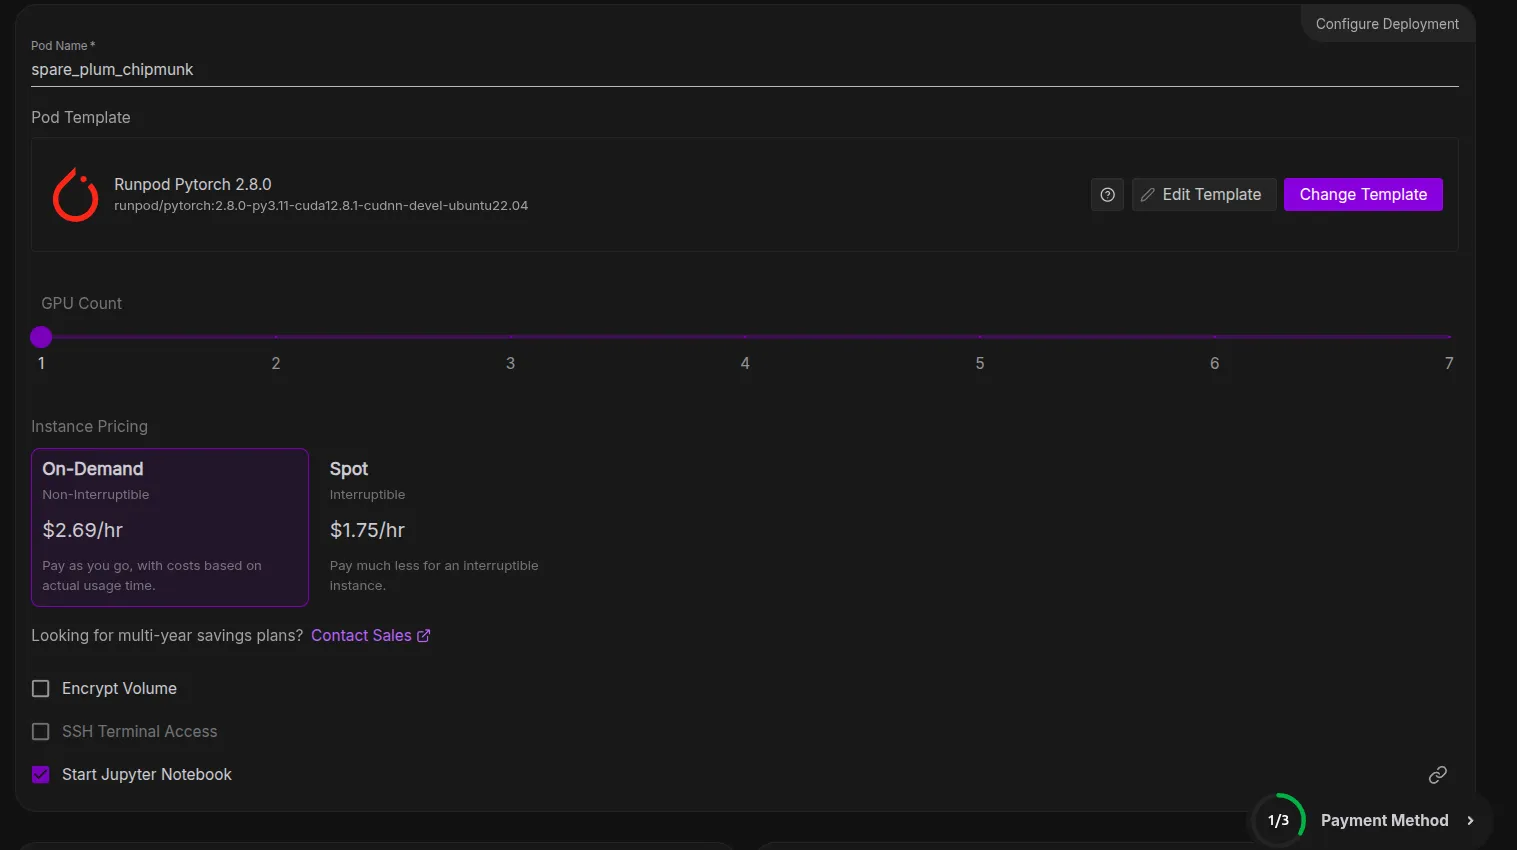Set GPU Count slider to 2
Screen dimensions: 1517x850
(276, 337)
